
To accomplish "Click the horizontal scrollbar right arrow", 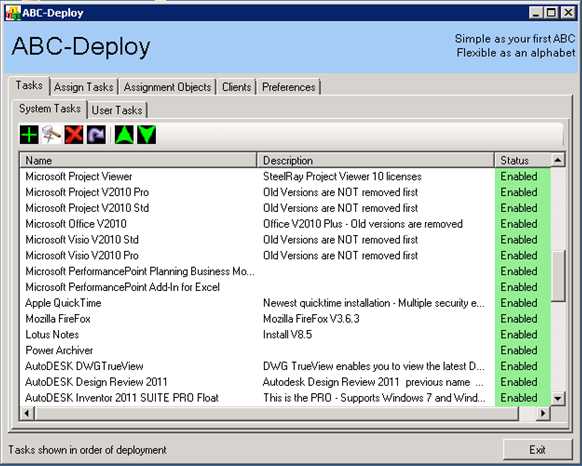I will point(543,413).
